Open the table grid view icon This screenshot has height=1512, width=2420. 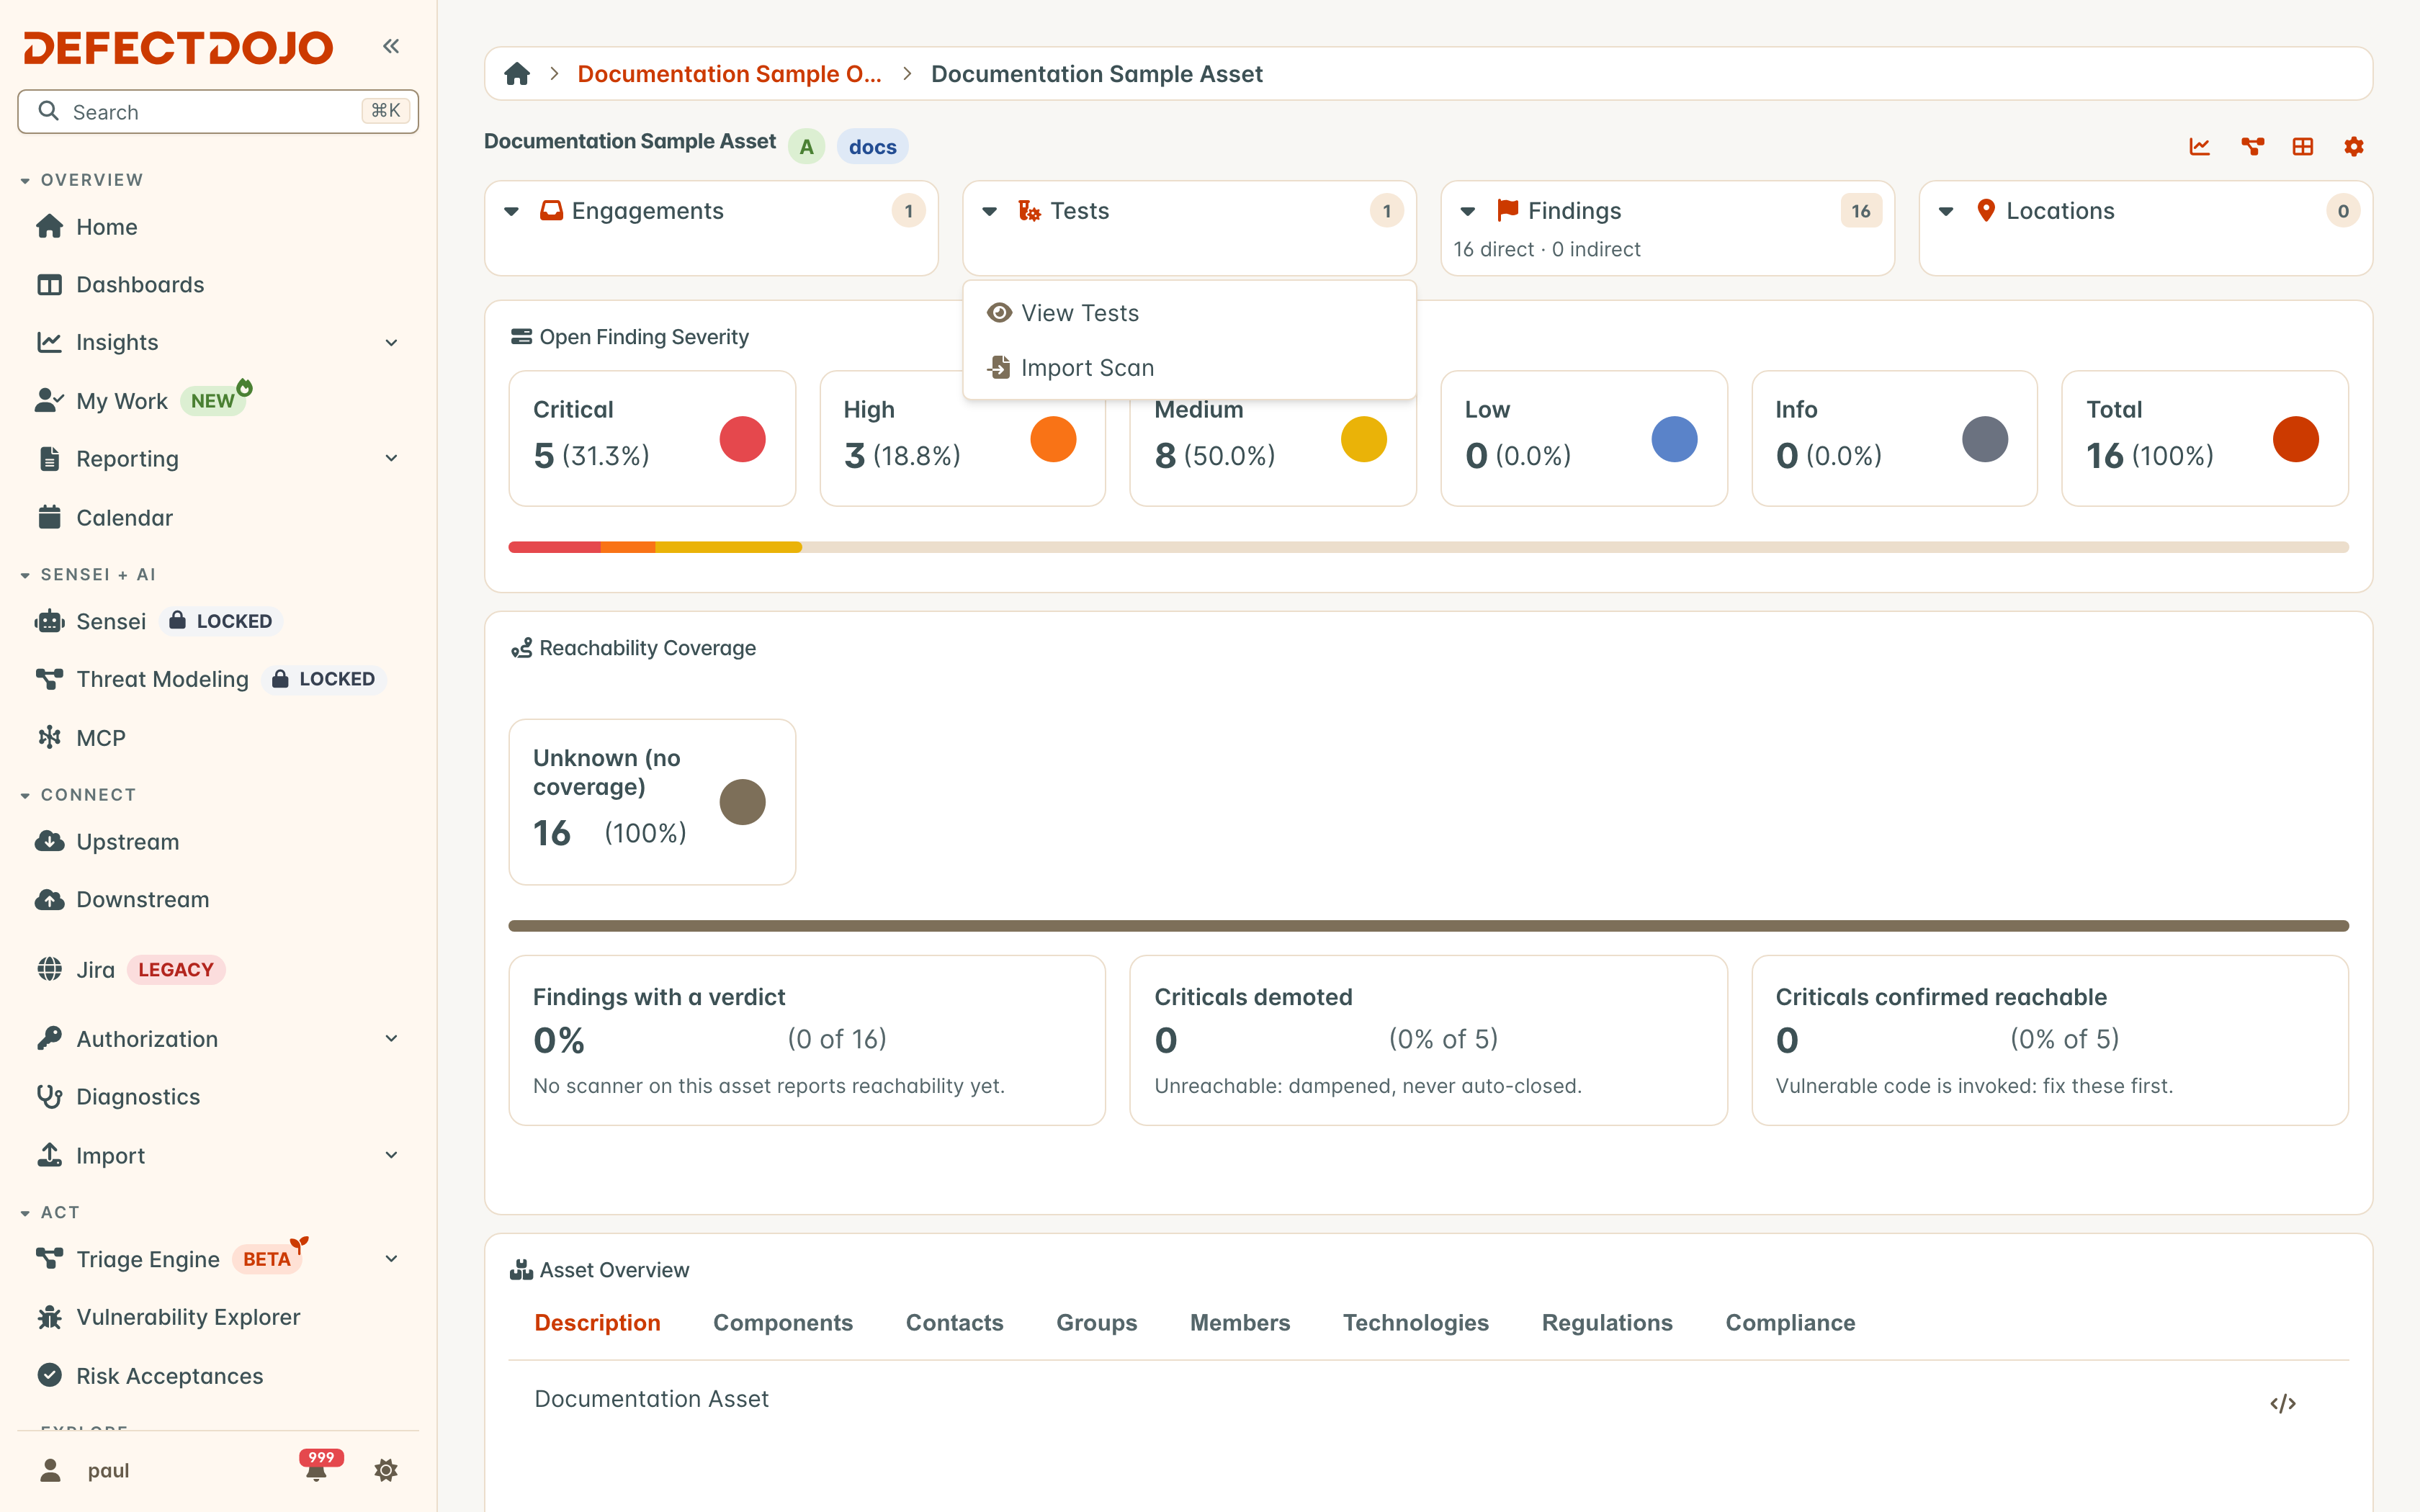coord(2303,147)
